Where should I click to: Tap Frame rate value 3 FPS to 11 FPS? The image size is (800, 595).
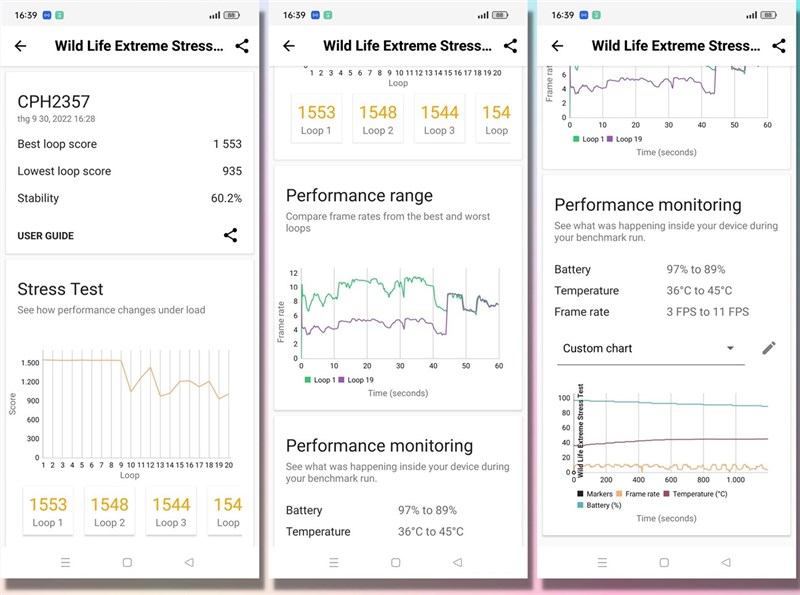tap(708, 312)
